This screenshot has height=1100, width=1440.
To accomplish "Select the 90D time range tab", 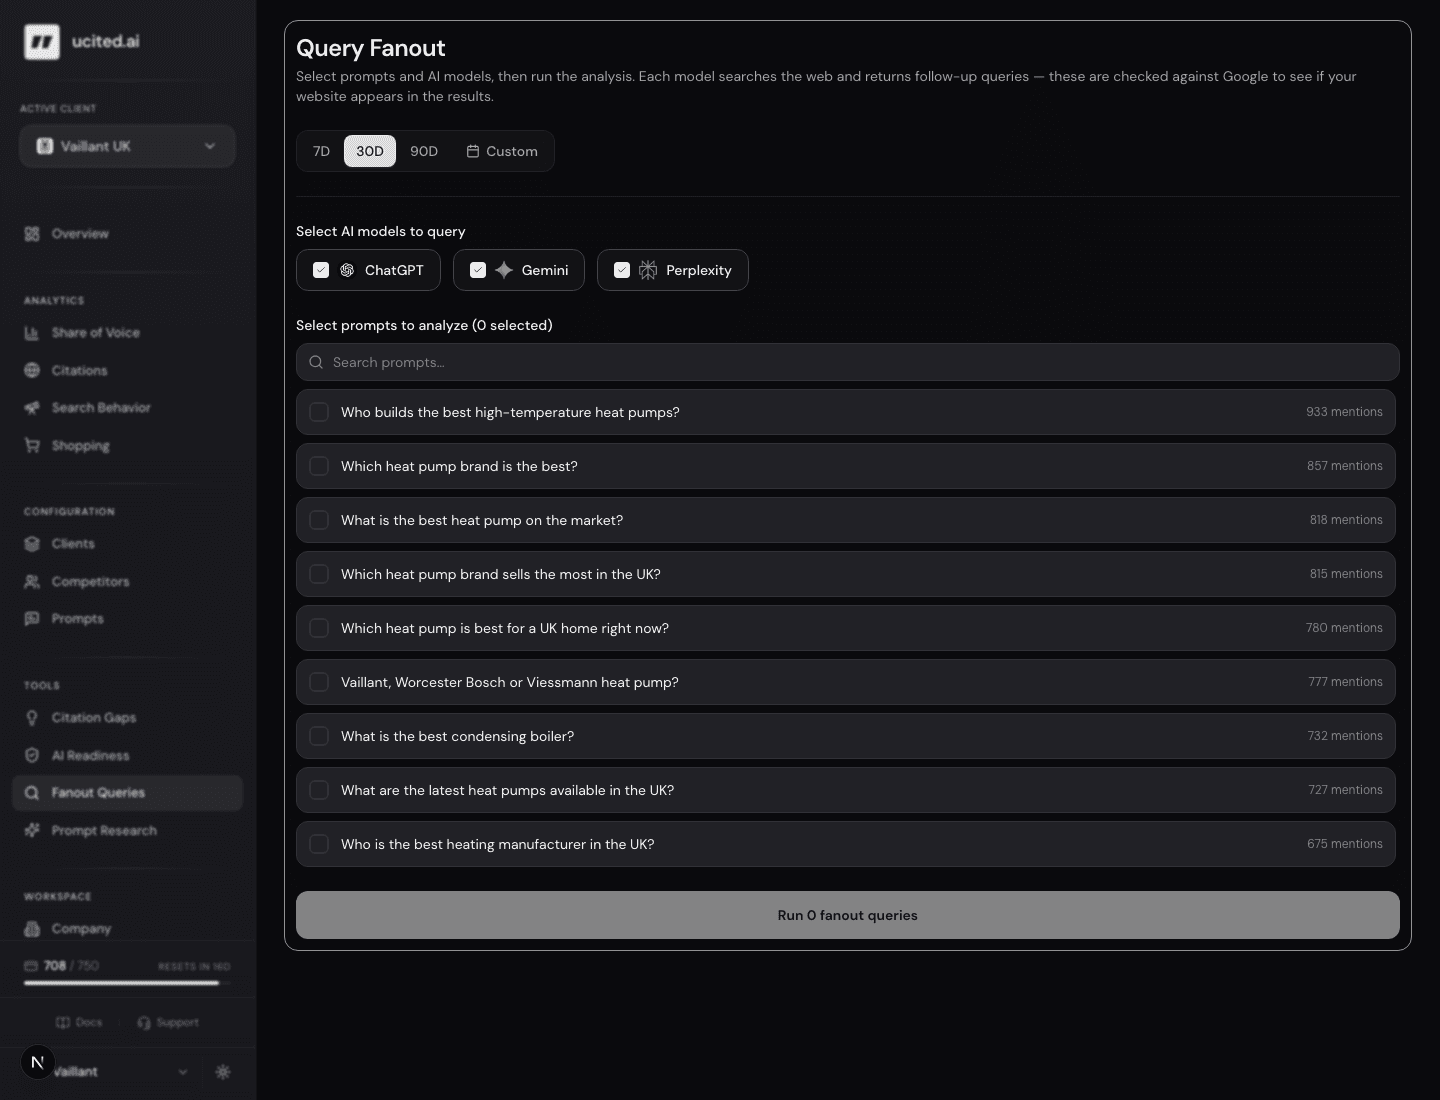I will [424, 151].
